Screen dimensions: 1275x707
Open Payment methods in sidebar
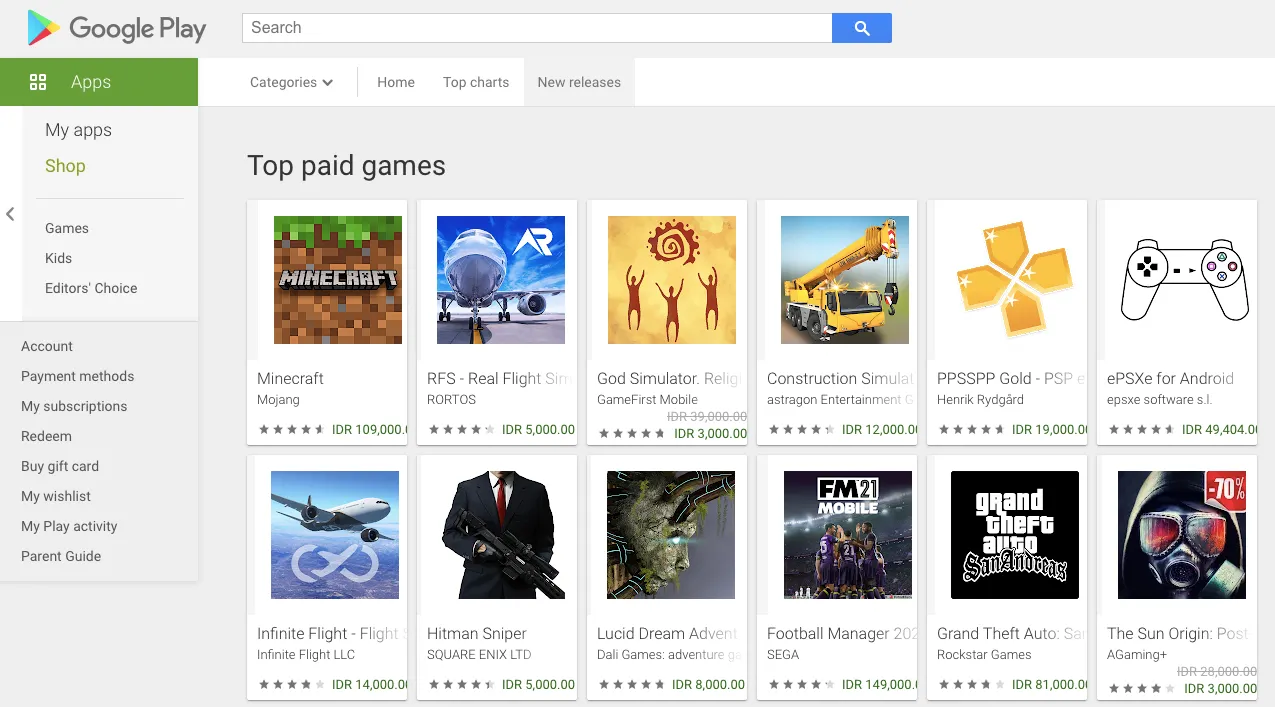click(x=77, y=376)
